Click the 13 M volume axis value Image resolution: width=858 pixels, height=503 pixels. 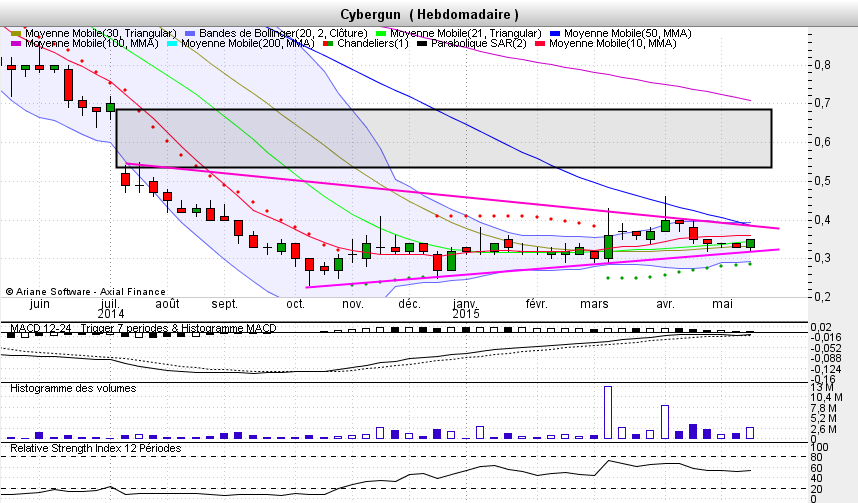coord(822,388)
